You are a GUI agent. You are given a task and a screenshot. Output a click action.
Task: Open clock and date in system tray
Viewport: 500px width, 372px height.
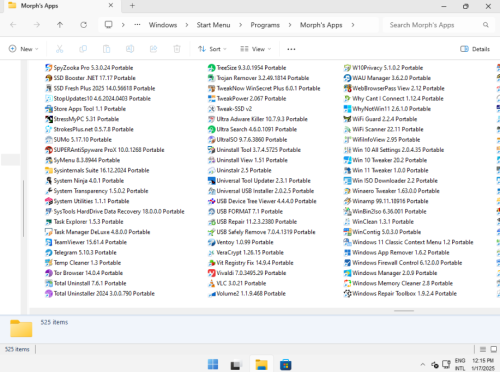(483, 364)
